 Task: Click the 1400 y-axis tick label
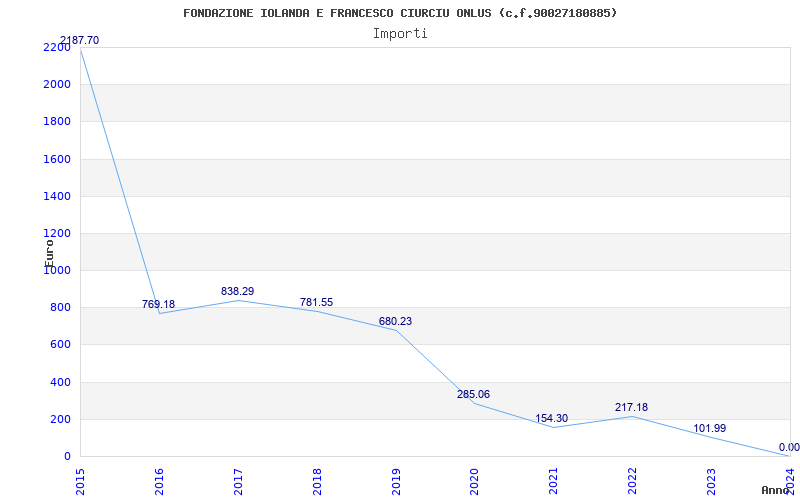coord(57,196)
